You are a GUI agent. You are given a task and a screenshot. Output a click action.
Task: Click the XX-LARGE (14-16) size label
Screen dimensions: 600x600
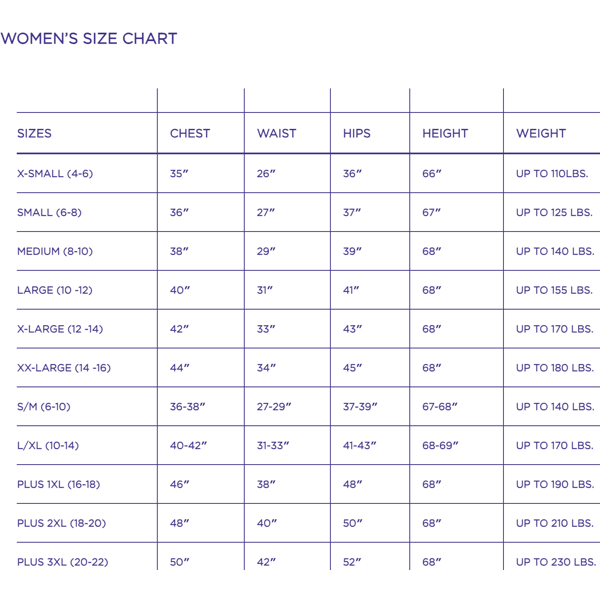[64, 368]
